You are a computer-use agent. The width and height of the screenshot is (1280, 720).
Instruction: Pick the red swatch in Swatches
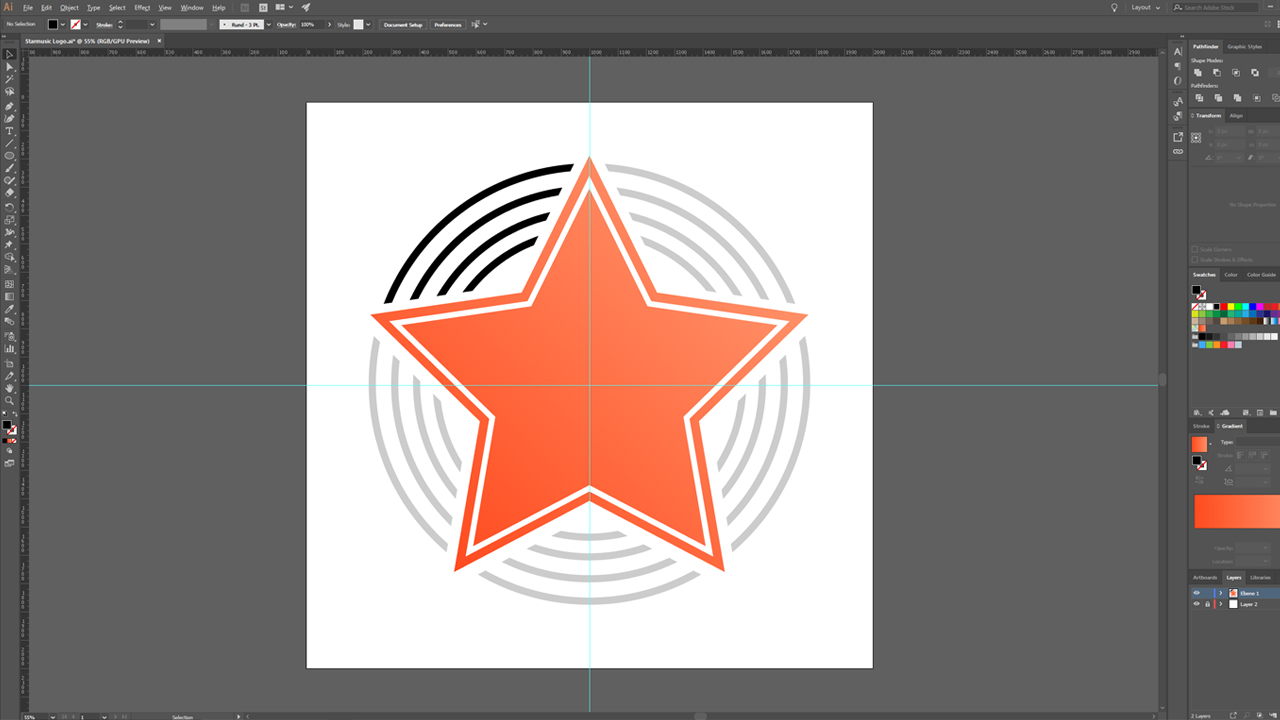pyautogui.click(x=1224, y=307)
